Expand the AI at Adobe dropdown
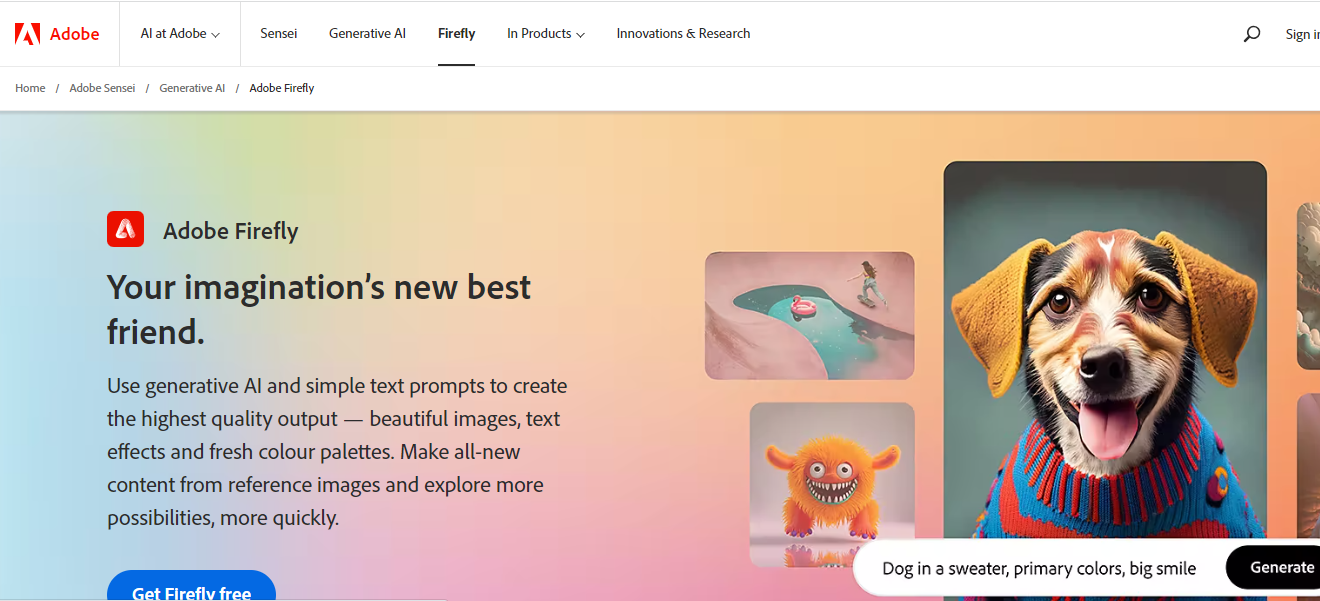This screenshot has width=1320, height=601. 180,34
